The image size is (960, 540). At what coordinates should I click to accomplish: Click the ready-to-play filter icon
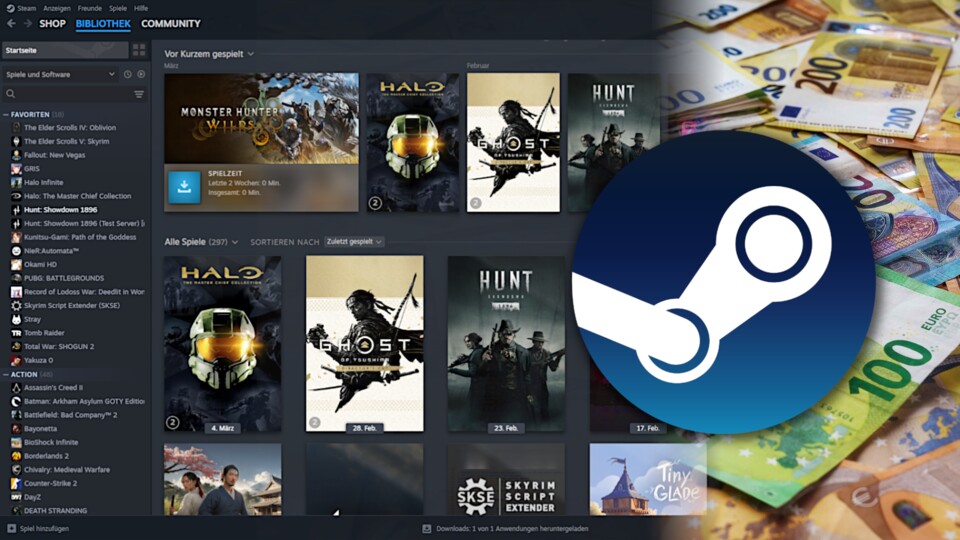pyautogui.click(x=141, y=74)
